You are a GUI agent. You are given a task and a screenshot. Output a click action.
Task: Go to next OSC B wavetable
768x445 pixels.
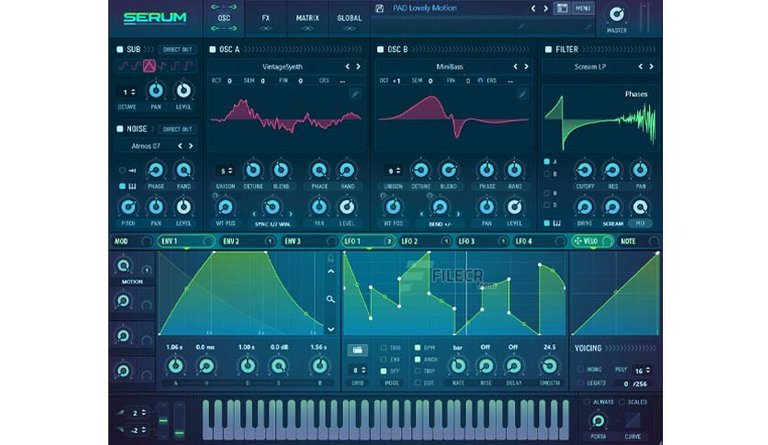[x=526, y=67]
